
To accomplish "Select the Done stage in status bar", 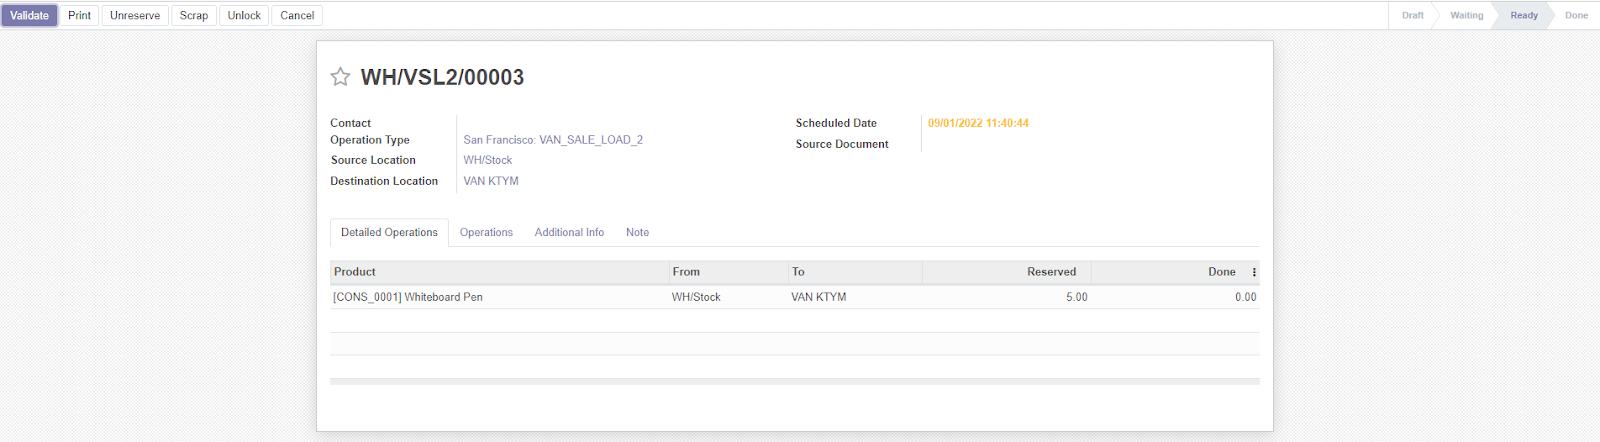I will [x=1576, y=16].
